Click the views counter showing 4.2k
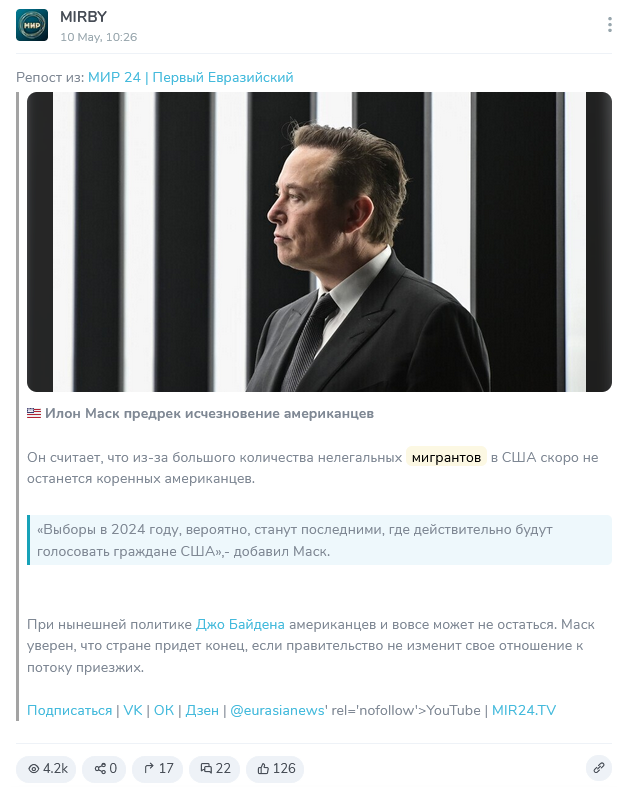 click(x=47, y=769)
